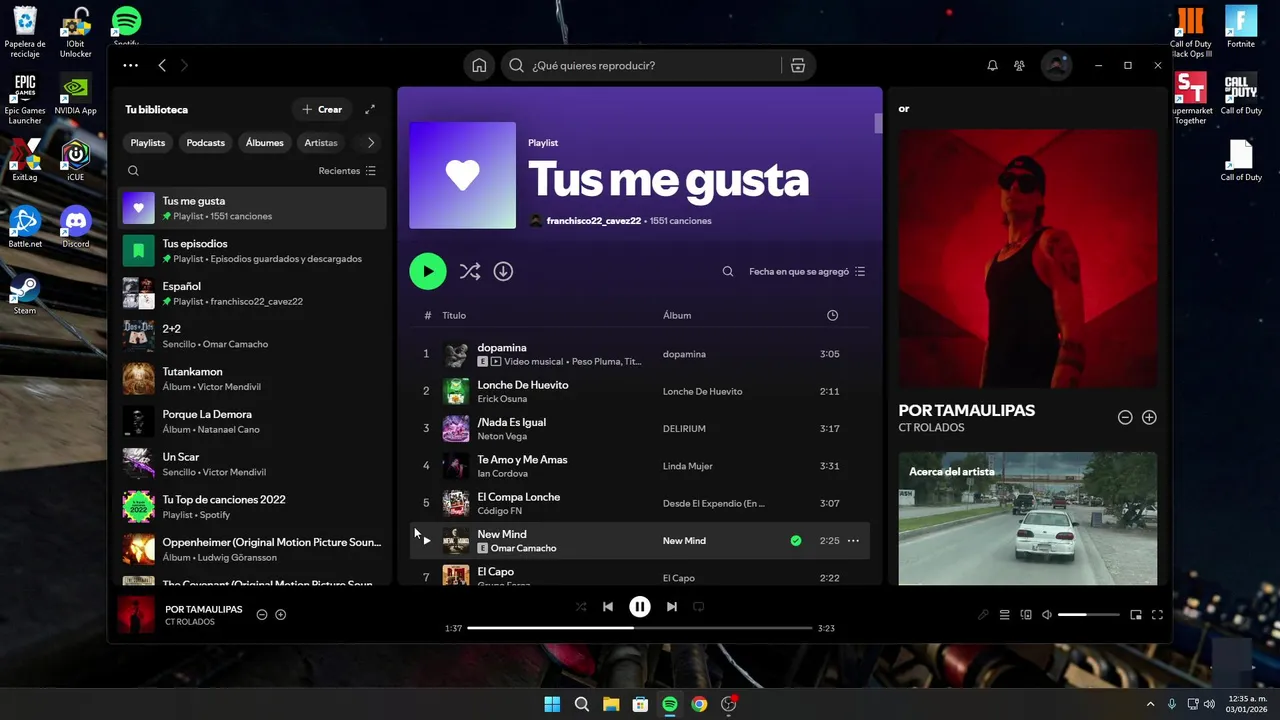Screen dimensions: 1280x720
Task: Click the big green play button
Action: click(428, 271)
